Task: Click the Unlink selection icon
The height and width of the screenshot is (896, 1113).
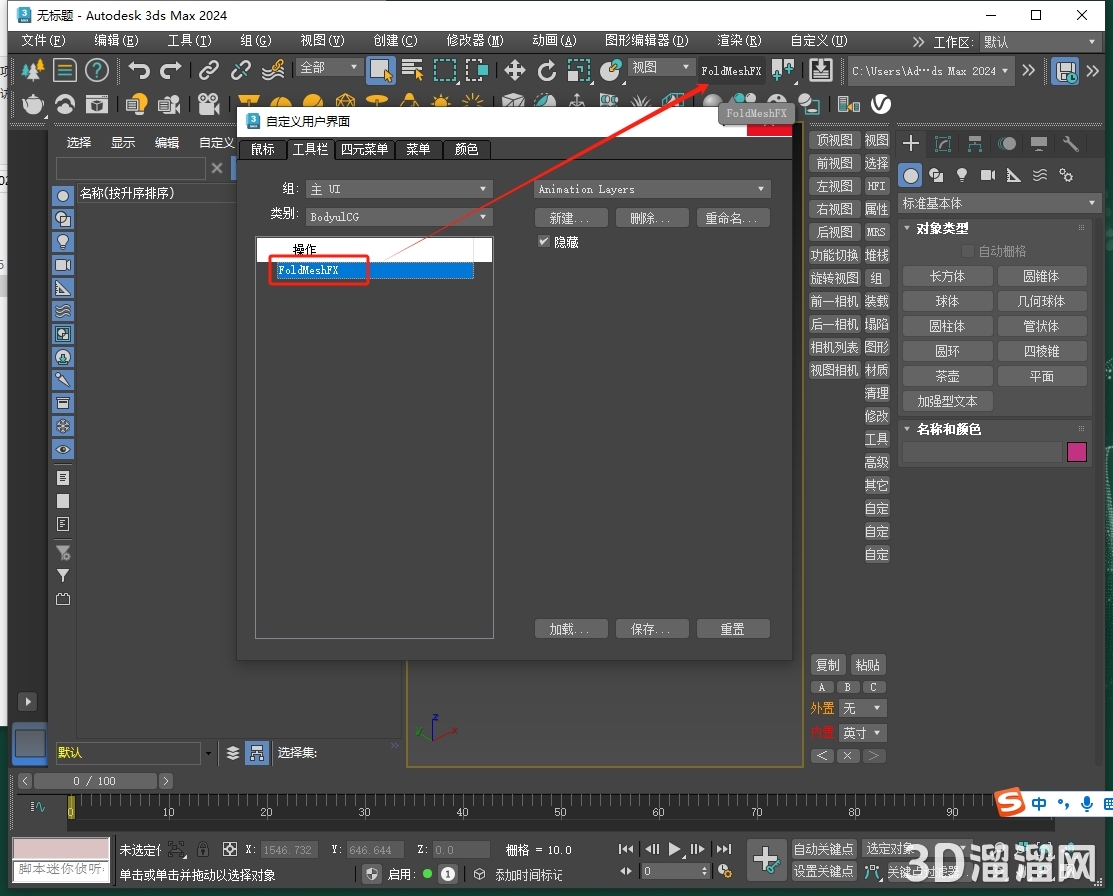Action: pyautogui.click(x=241, y=70)
